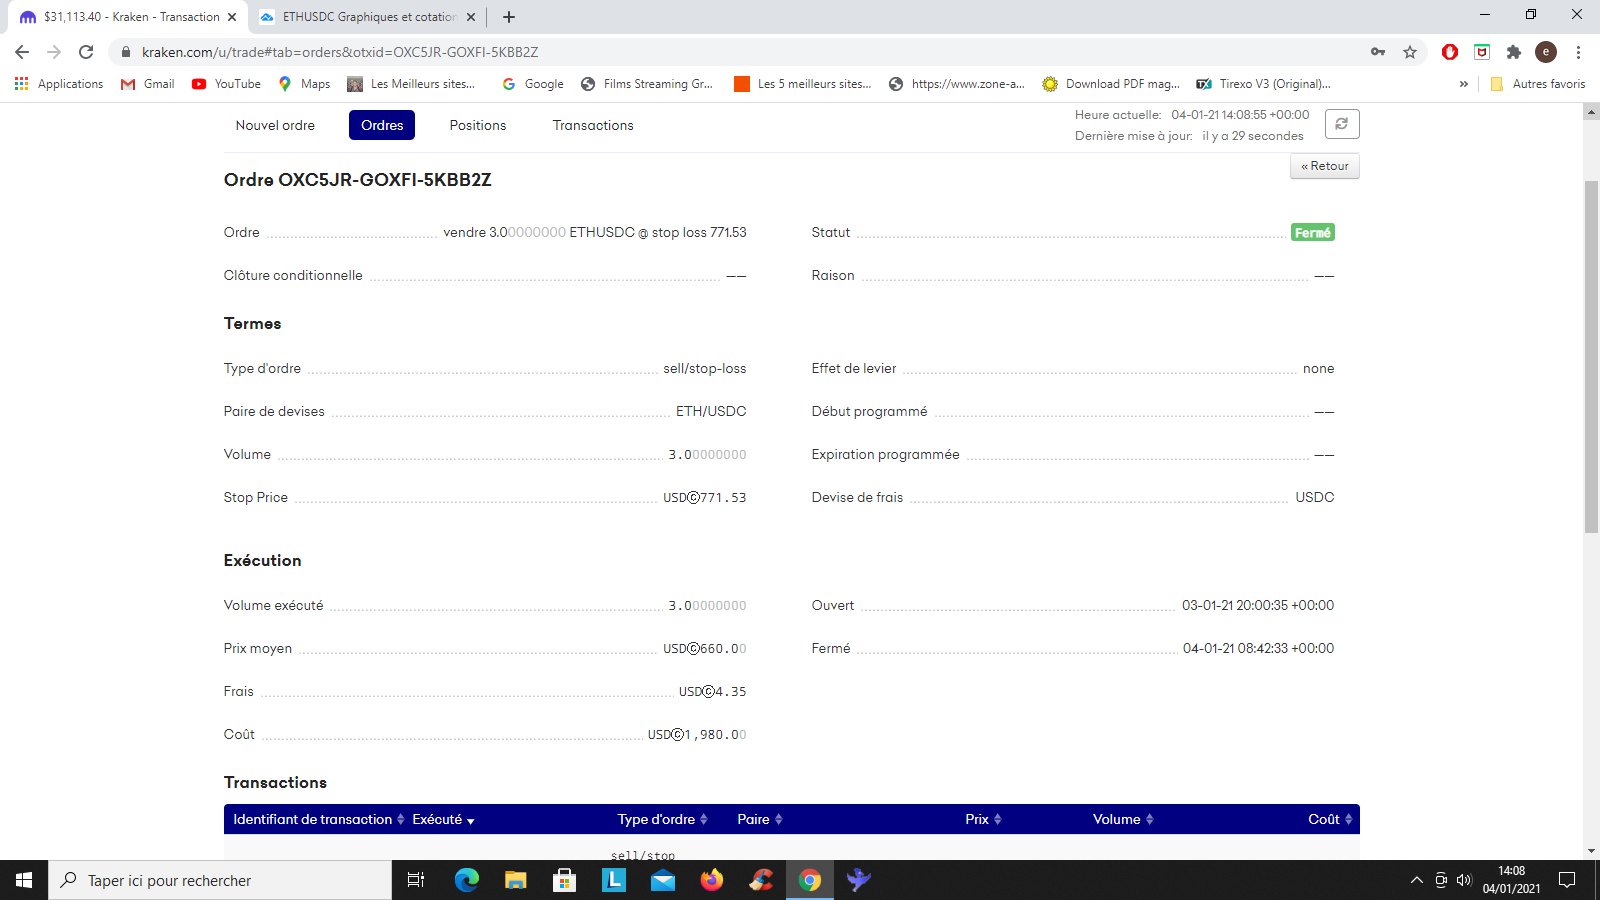Click the Kraken refresh icon button

tap(1342, 124)
